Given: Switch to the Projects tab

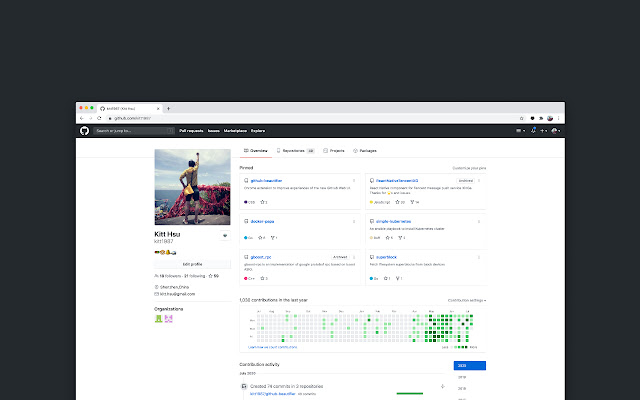Looking at the screenshot, I should point(334,151).
